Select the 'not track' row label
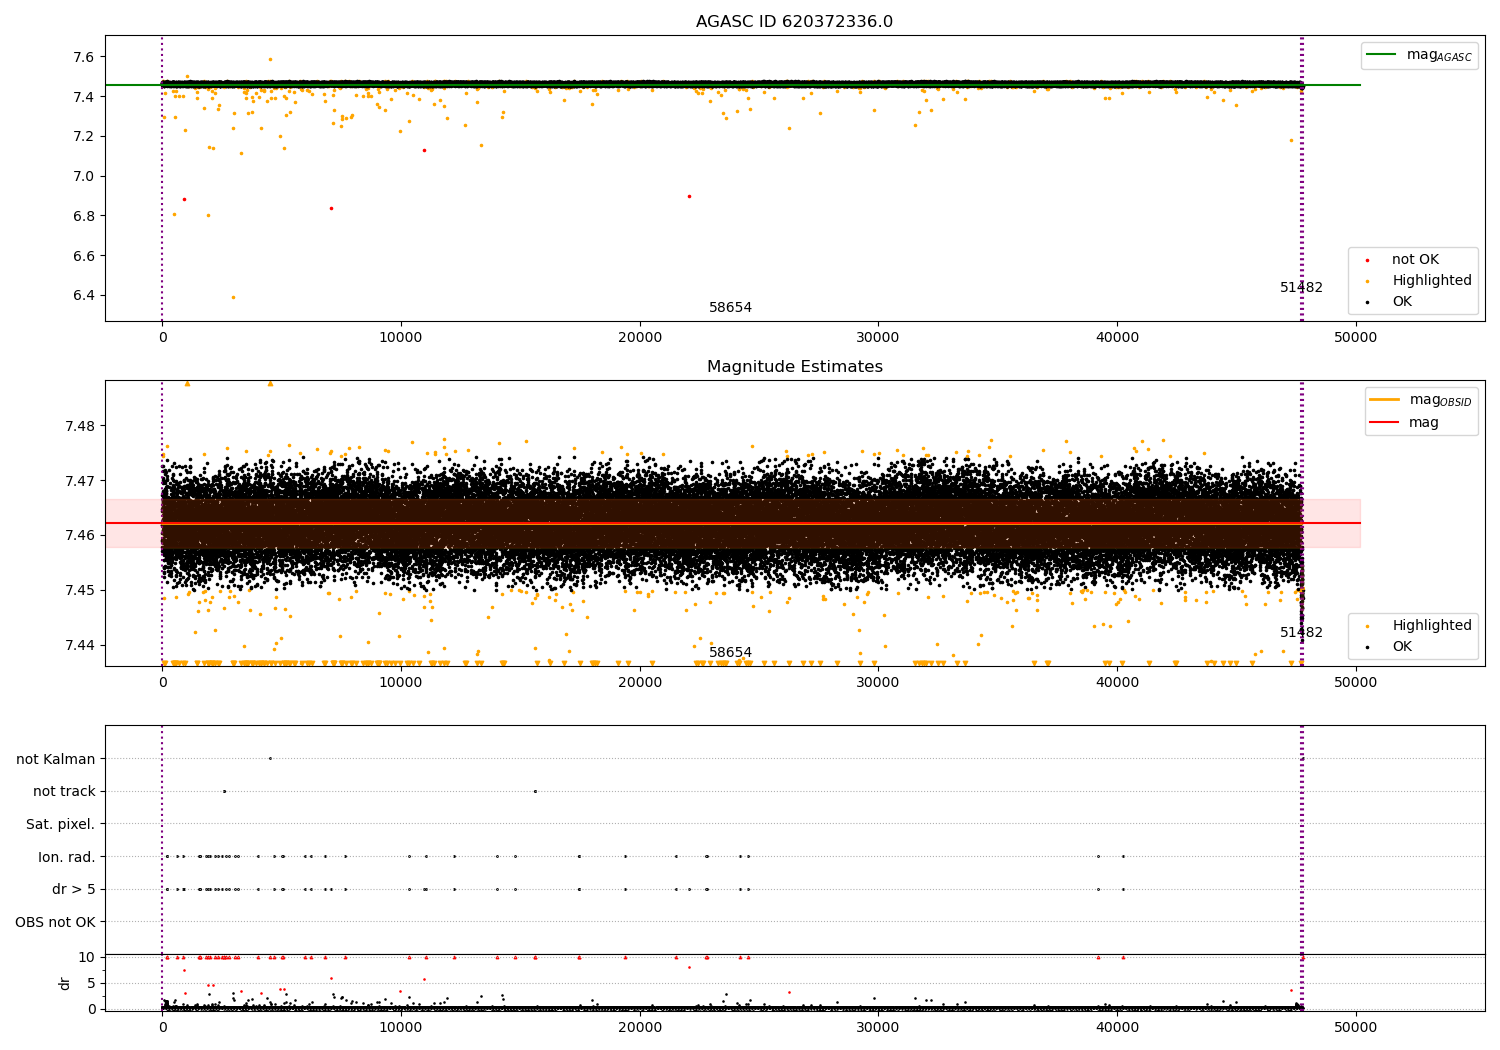1500x1050 pixels. tap(64, 792)
